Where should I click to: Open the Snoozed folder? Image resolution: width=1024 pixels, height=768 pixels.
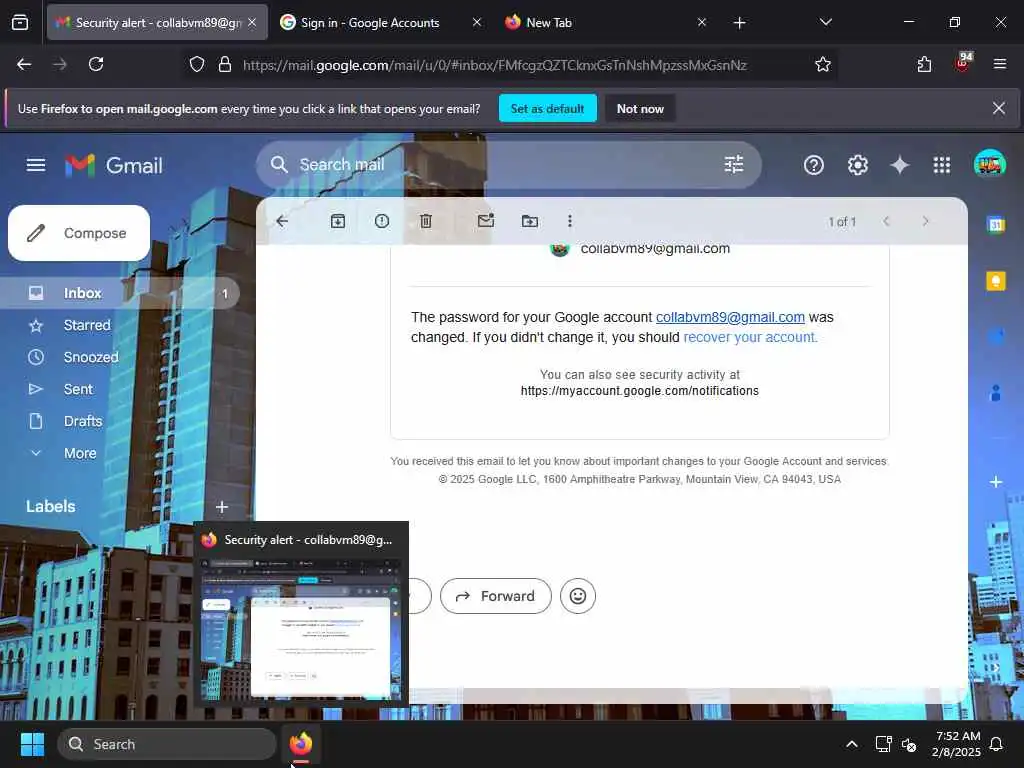tap(121, 357)
